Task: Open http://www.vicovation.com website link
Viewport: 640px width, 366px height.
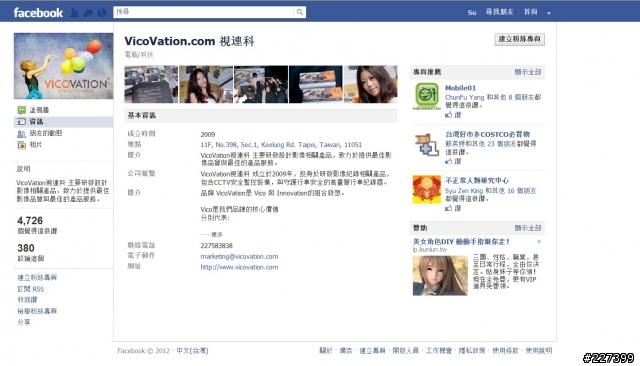Action: coord(239,267)
